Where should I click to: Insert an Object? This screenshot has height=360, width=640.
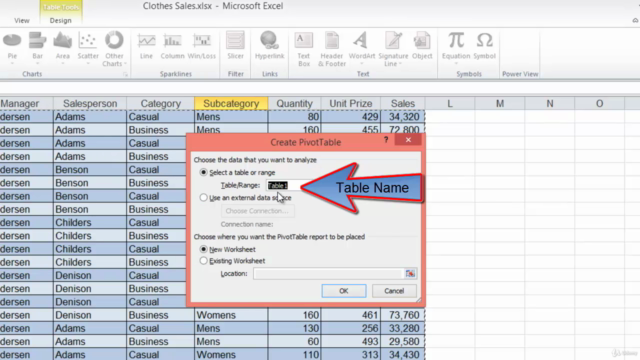(x=422, y=46)
